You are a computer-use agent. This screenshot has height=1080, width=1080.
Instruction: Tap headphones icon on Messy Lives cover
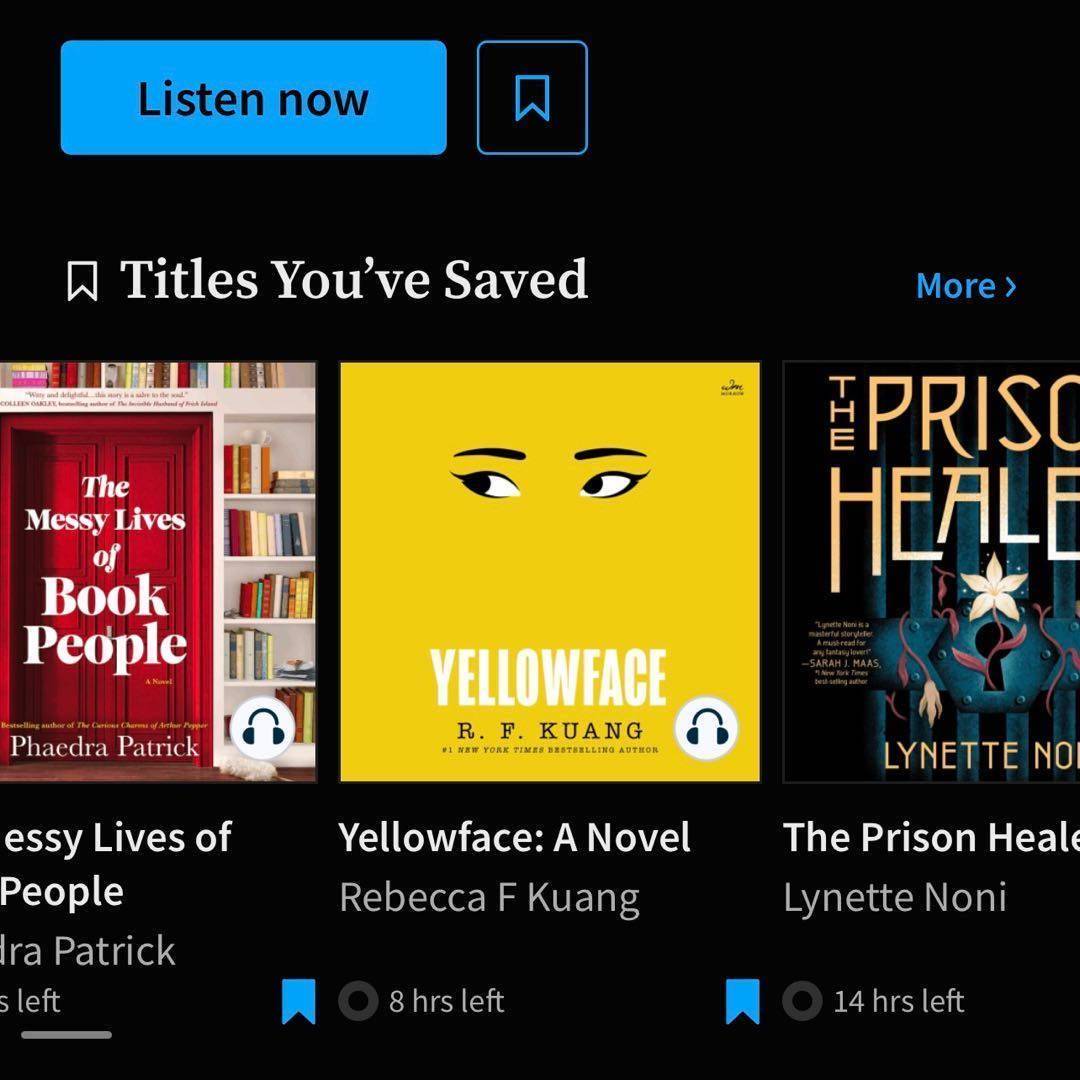(x=263, y=731)
